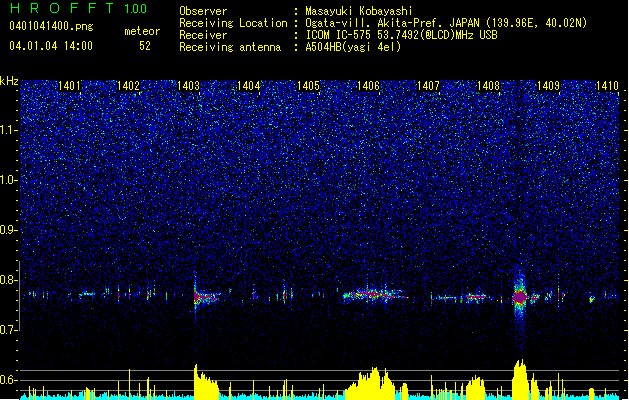
Task: Click the 1.1 kHz frequency label
Action: coord(9,130)
